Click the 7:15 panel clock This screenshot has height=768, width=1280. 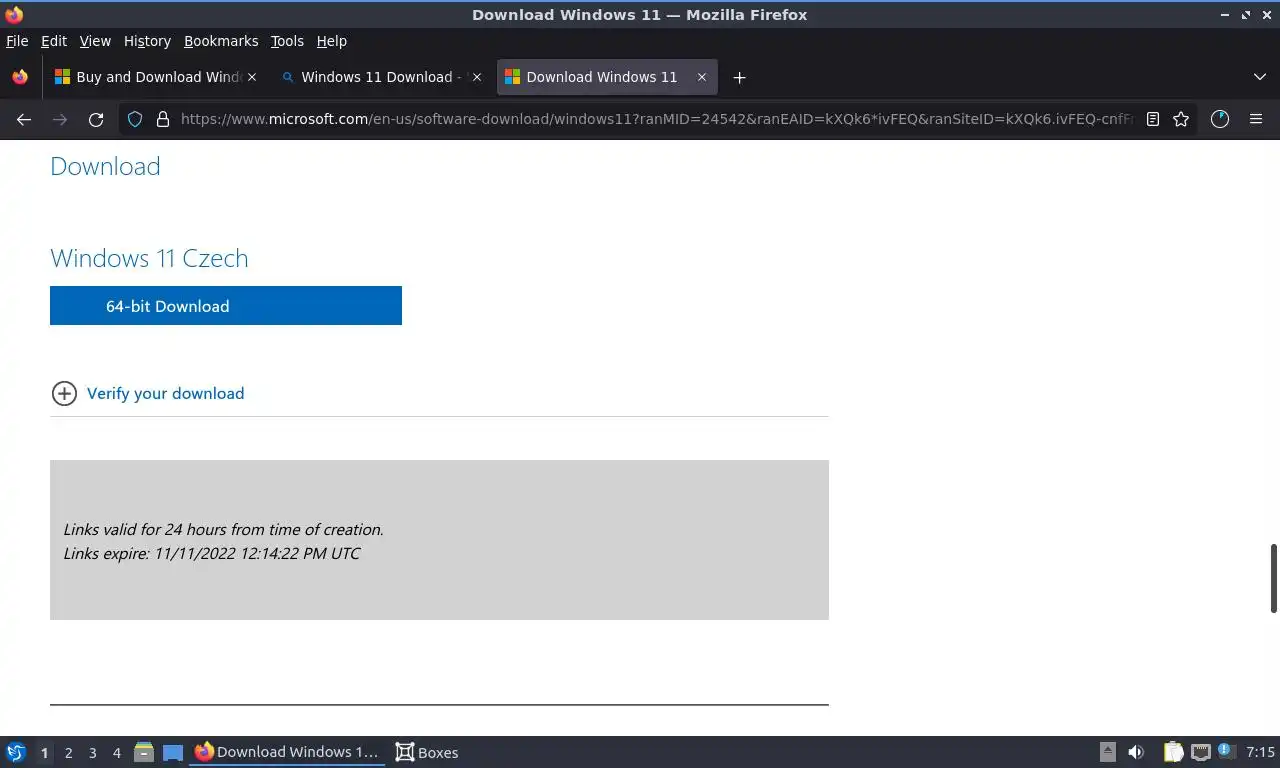click(x=1260, y=752)
